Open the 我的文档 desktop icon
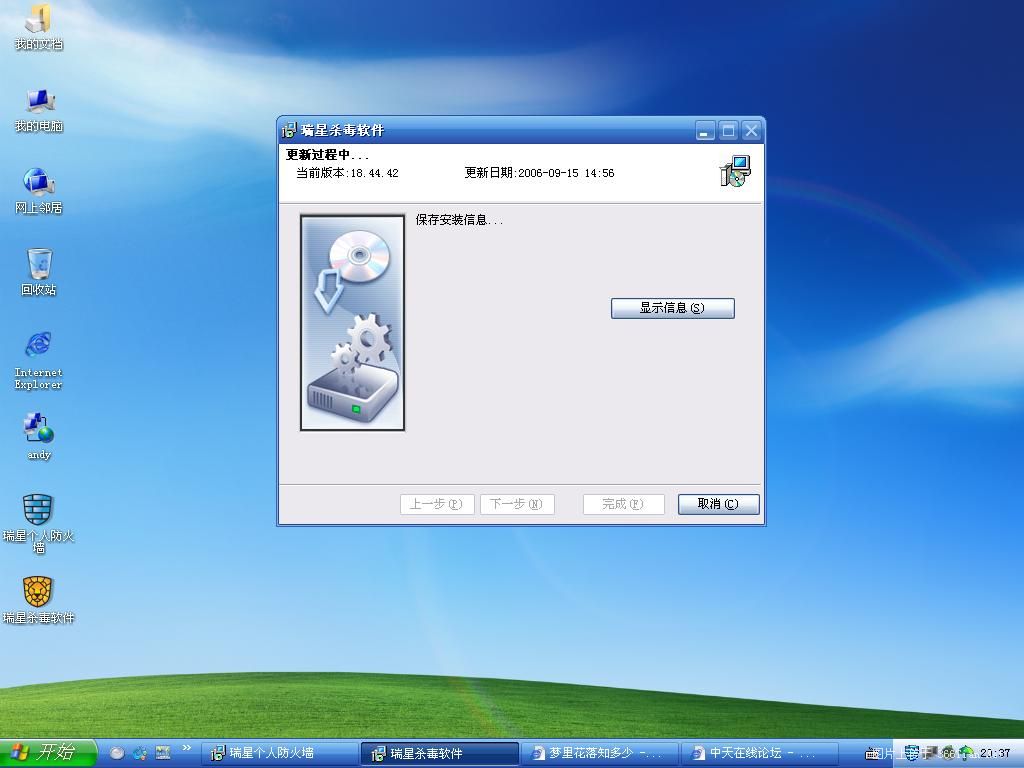 [x=38, y=27]
